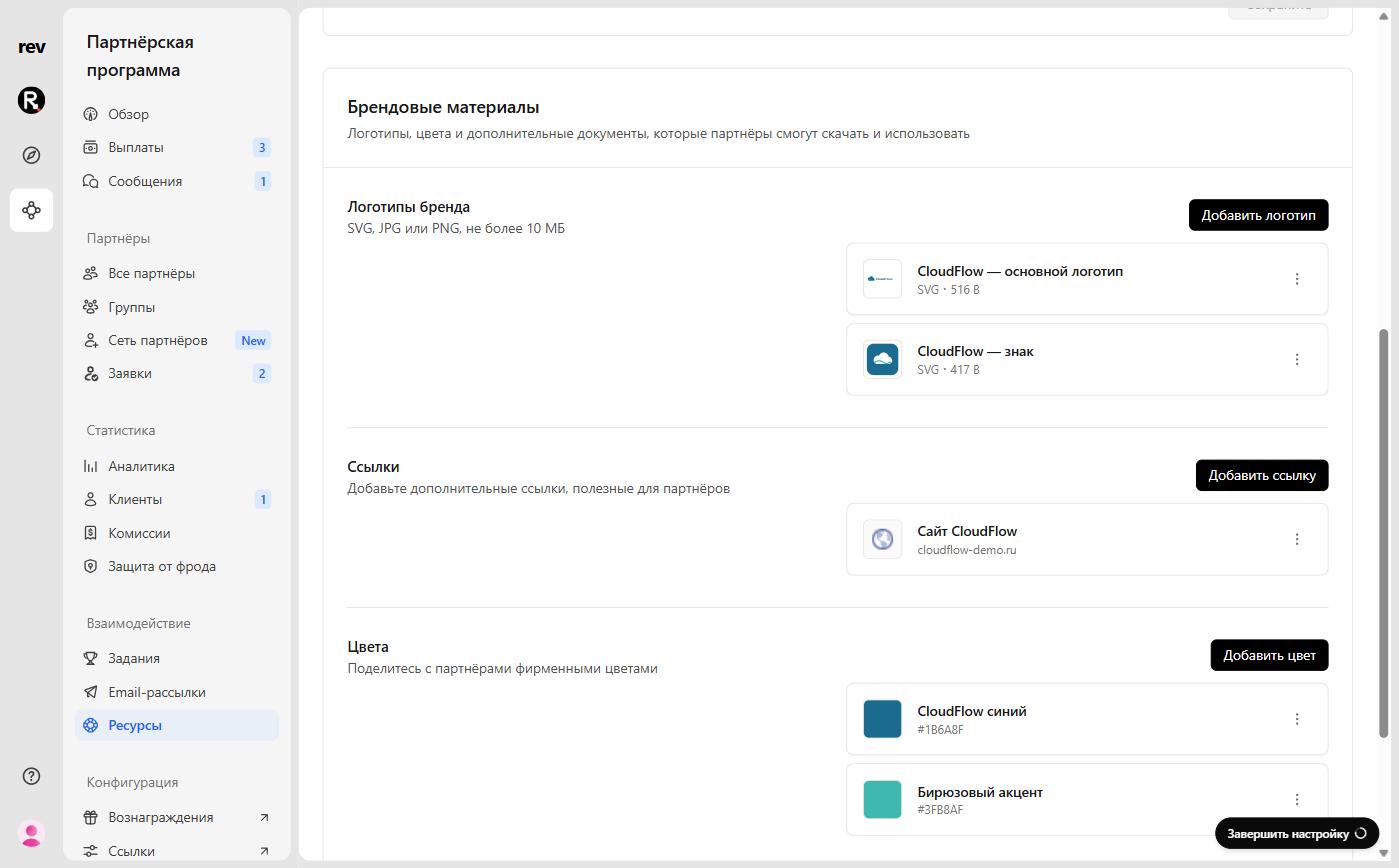Click the cloudflow-demo.ru link text

point(967,550)
